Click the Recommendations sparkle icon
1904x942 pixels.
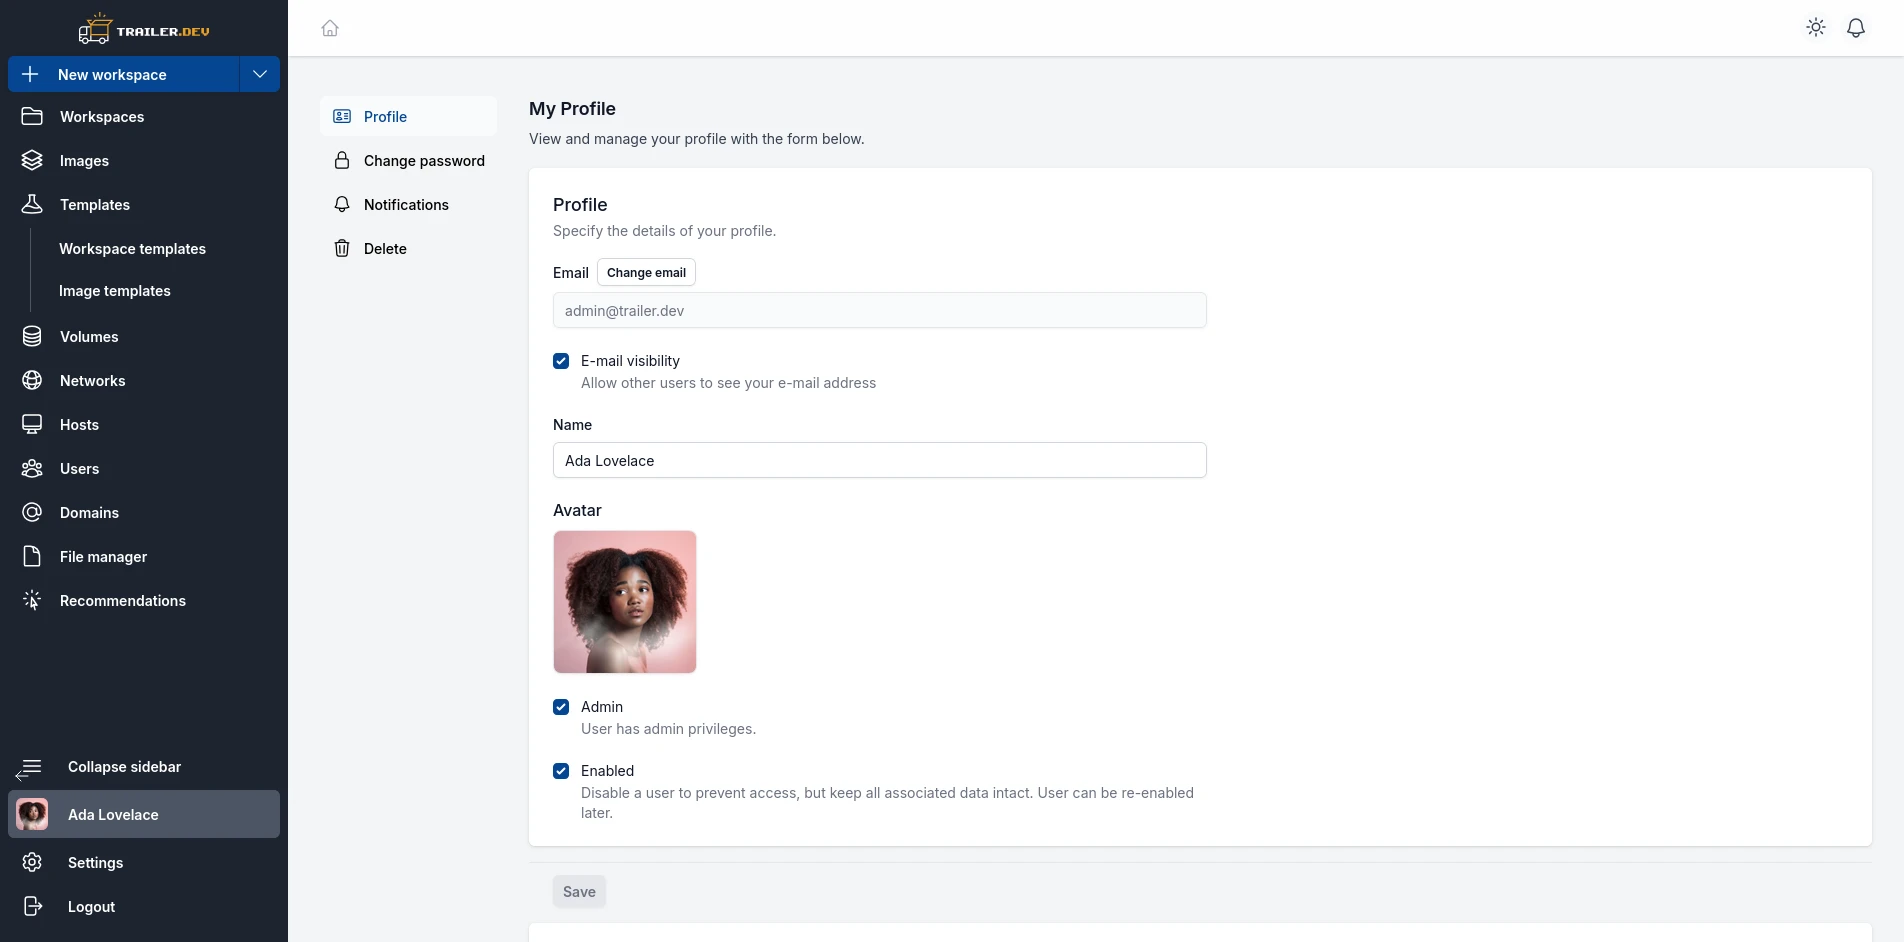click(32, 600)
